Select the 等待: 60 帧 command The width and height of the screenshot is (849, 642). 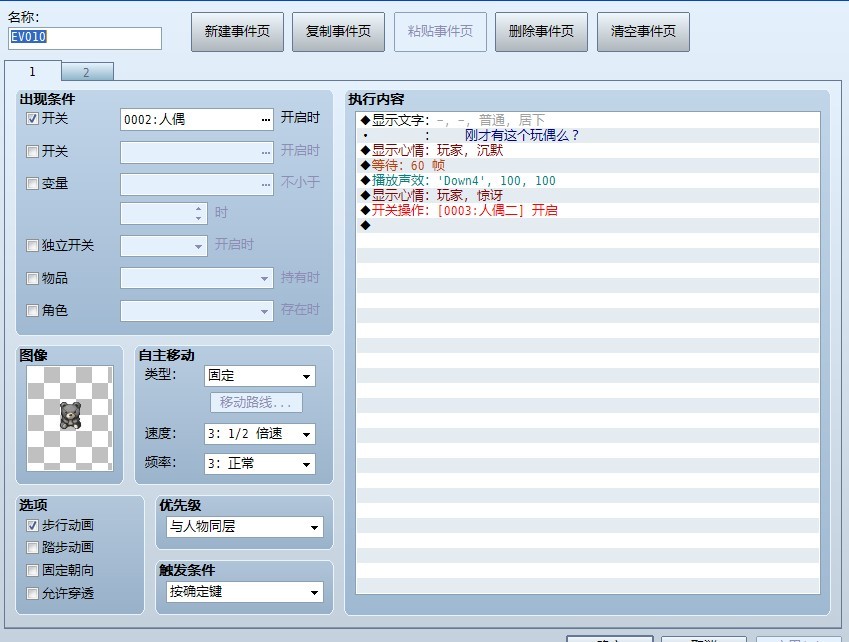click(x=588, y=166)
